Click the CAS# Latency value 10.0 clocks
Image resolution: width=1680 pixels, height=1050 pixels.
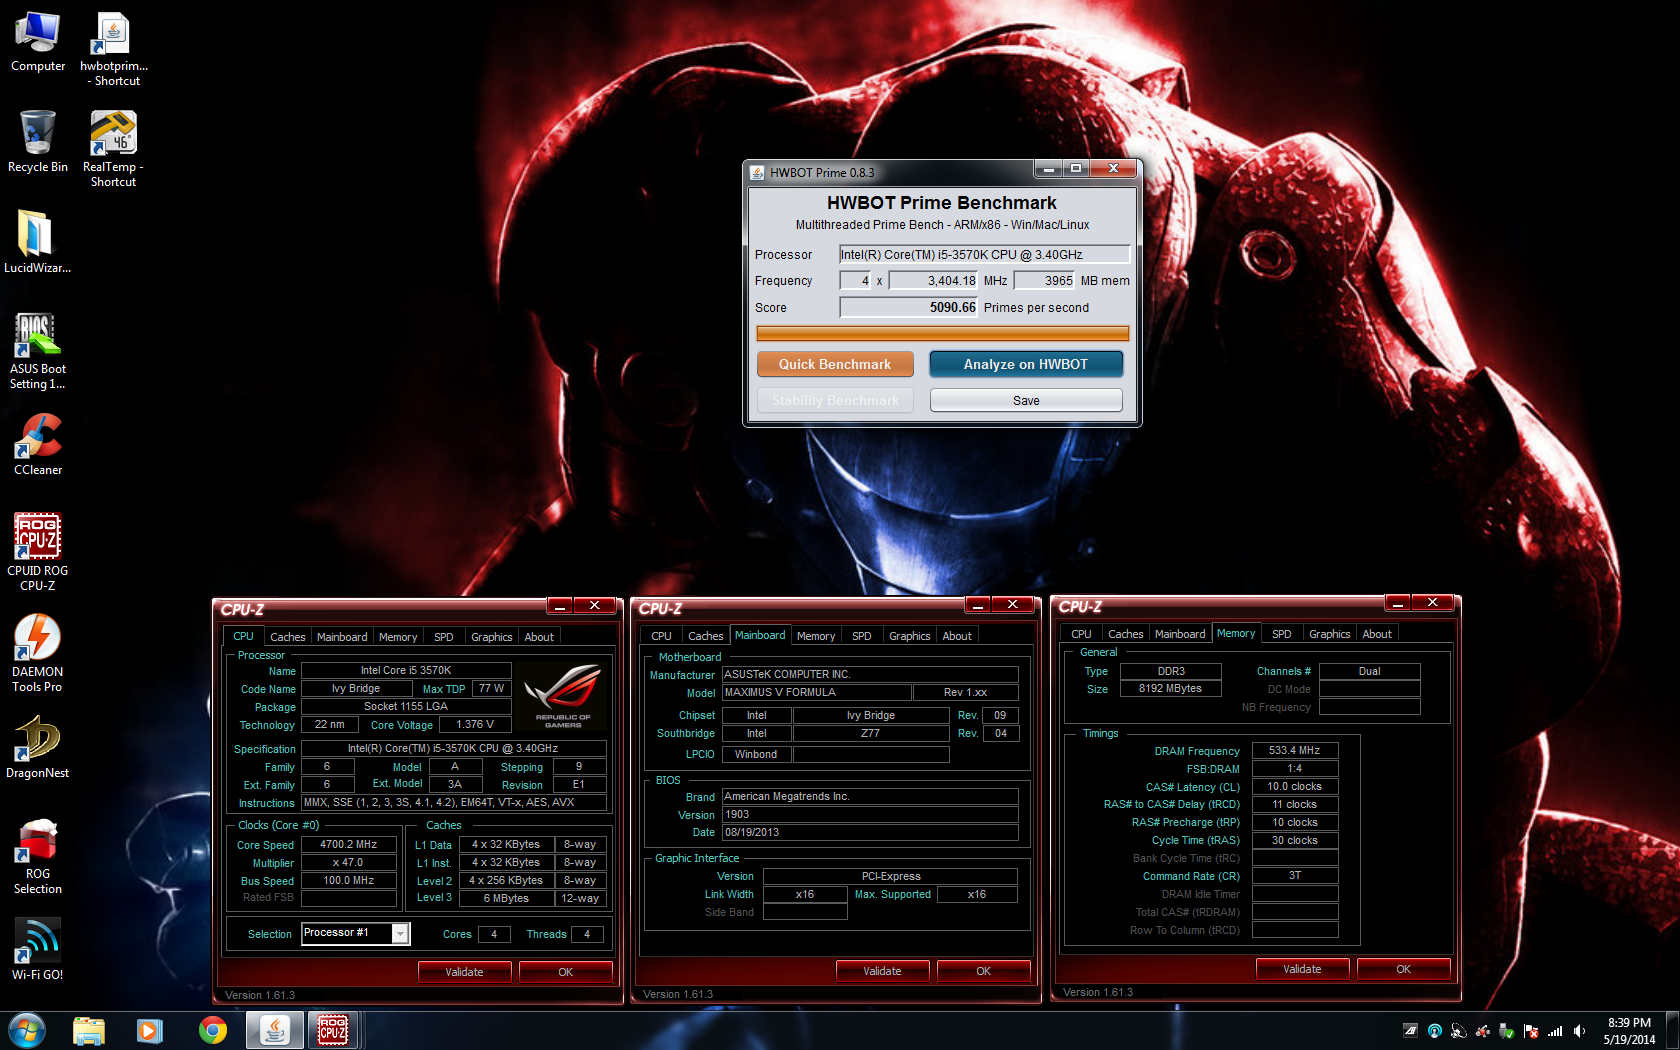(1295, 786)
